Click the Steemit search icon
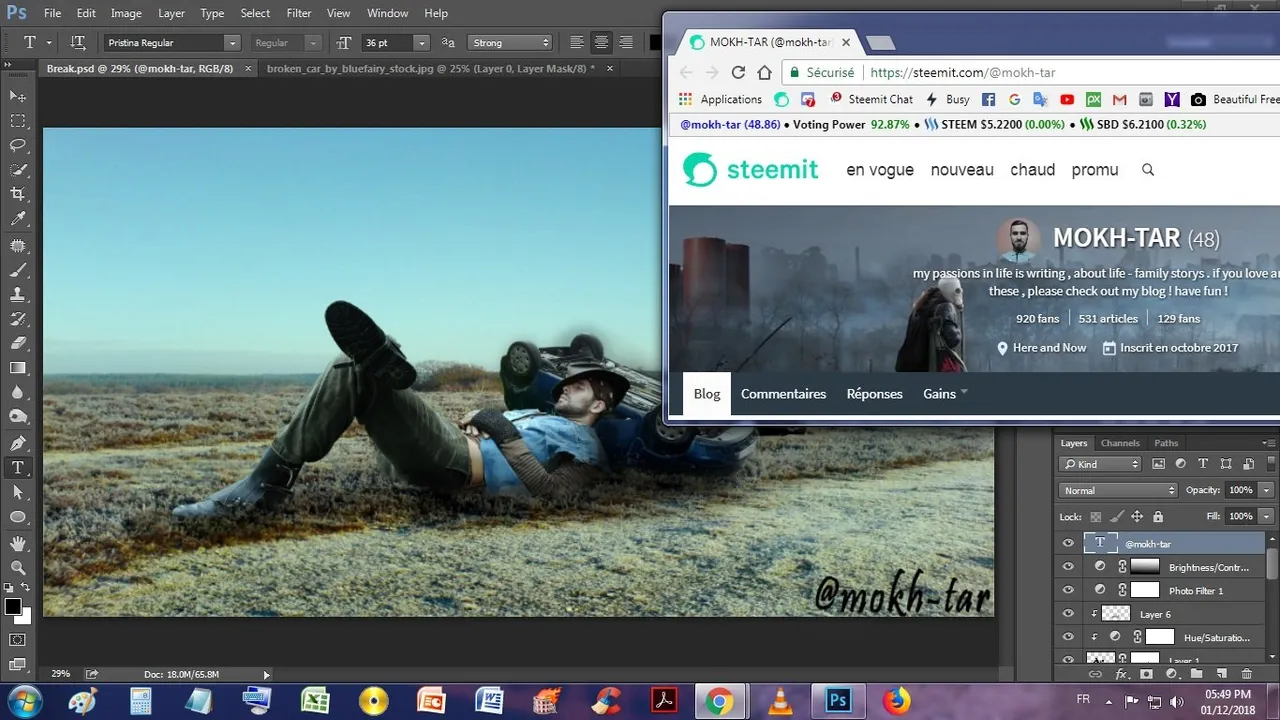 [x=1148, y=170]
